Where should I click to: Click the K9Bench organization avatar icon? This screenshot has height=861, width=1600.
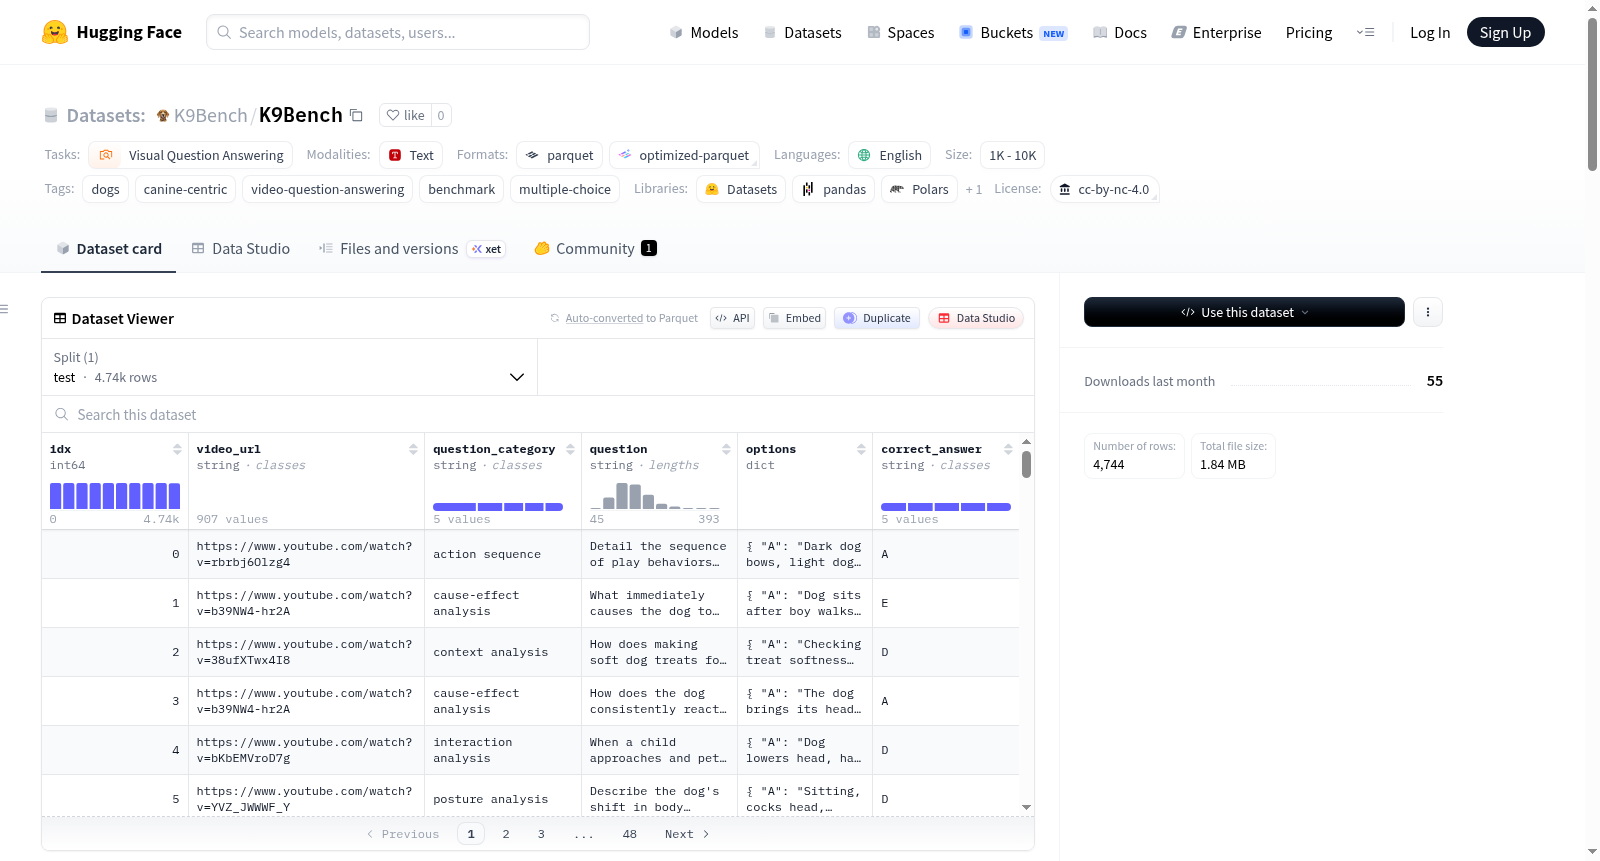coord(163,115)
